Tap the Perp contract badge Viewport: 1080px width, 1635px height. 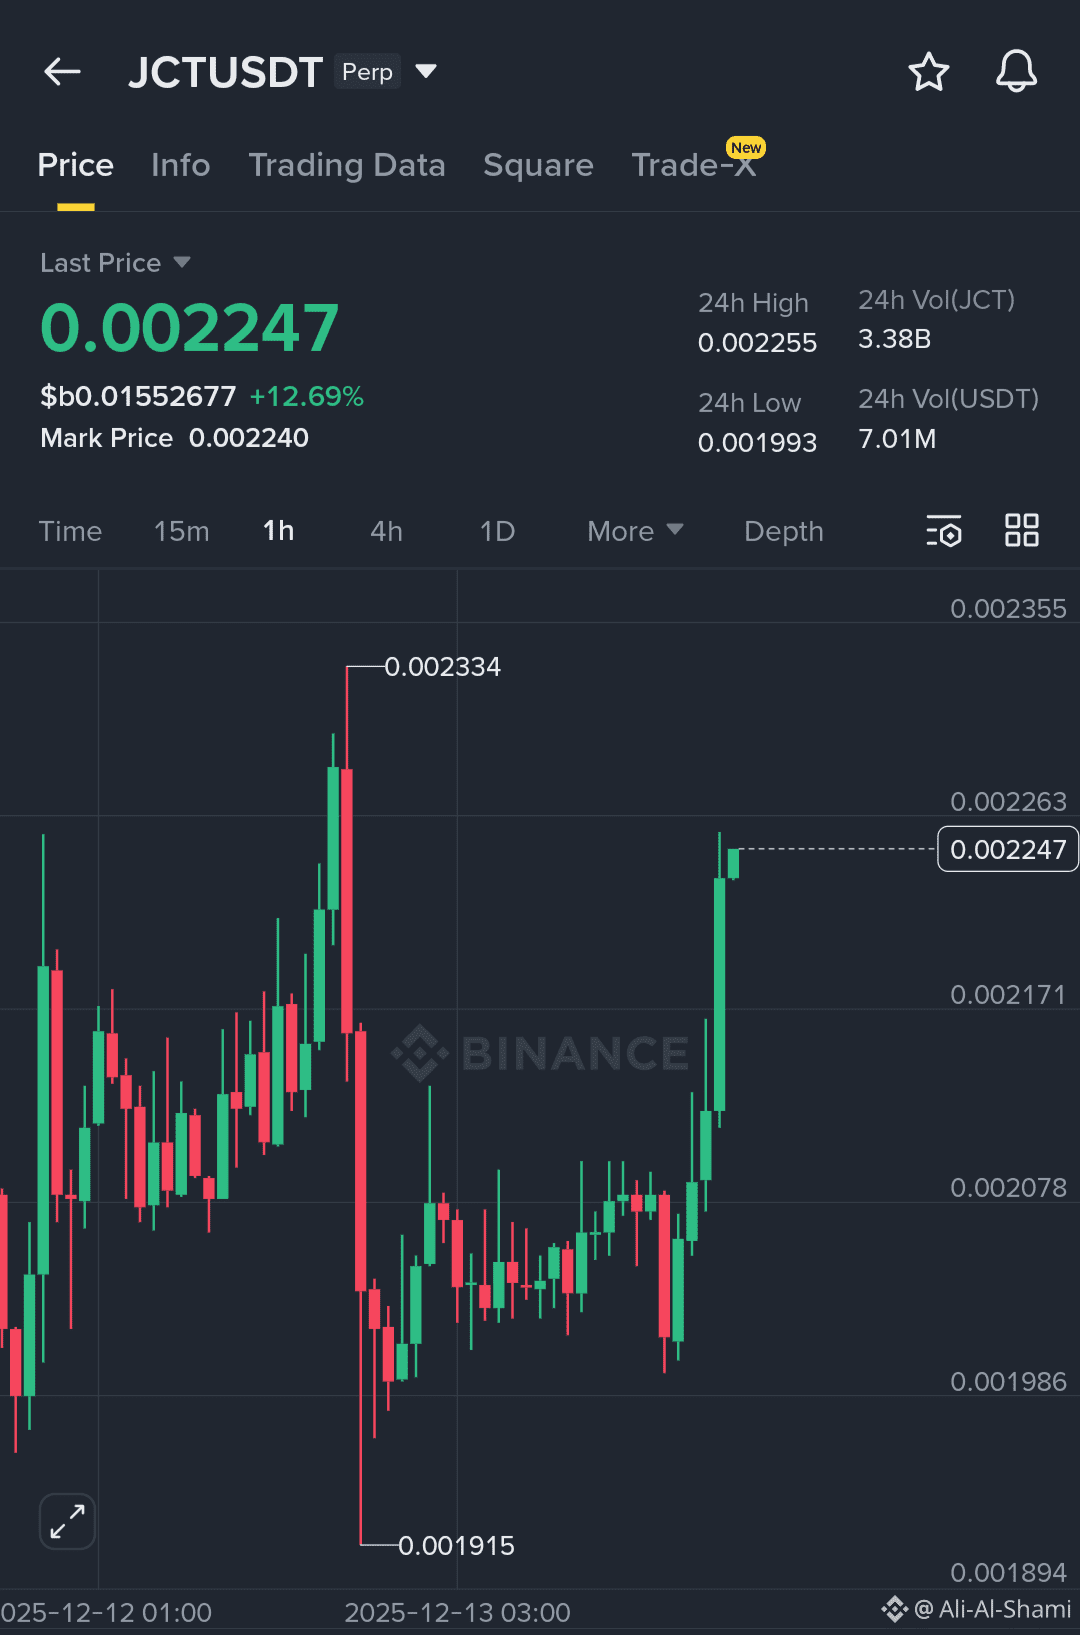pyautogui.click(x=367, y=72)
